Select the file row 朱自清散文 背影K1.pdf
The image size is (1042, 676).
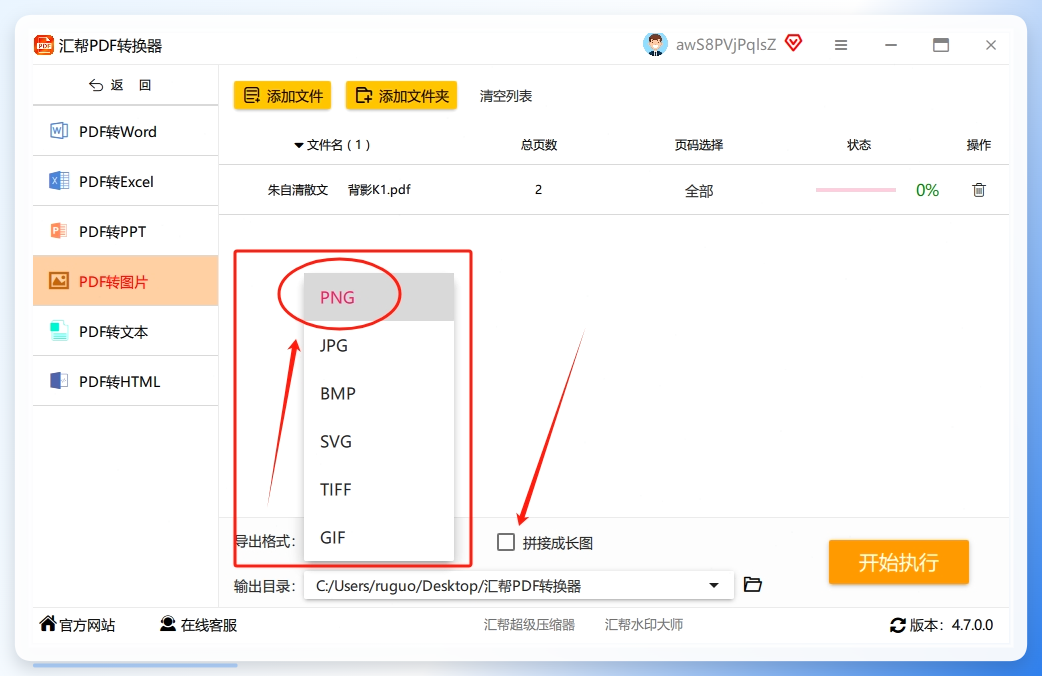pos(613,190)
